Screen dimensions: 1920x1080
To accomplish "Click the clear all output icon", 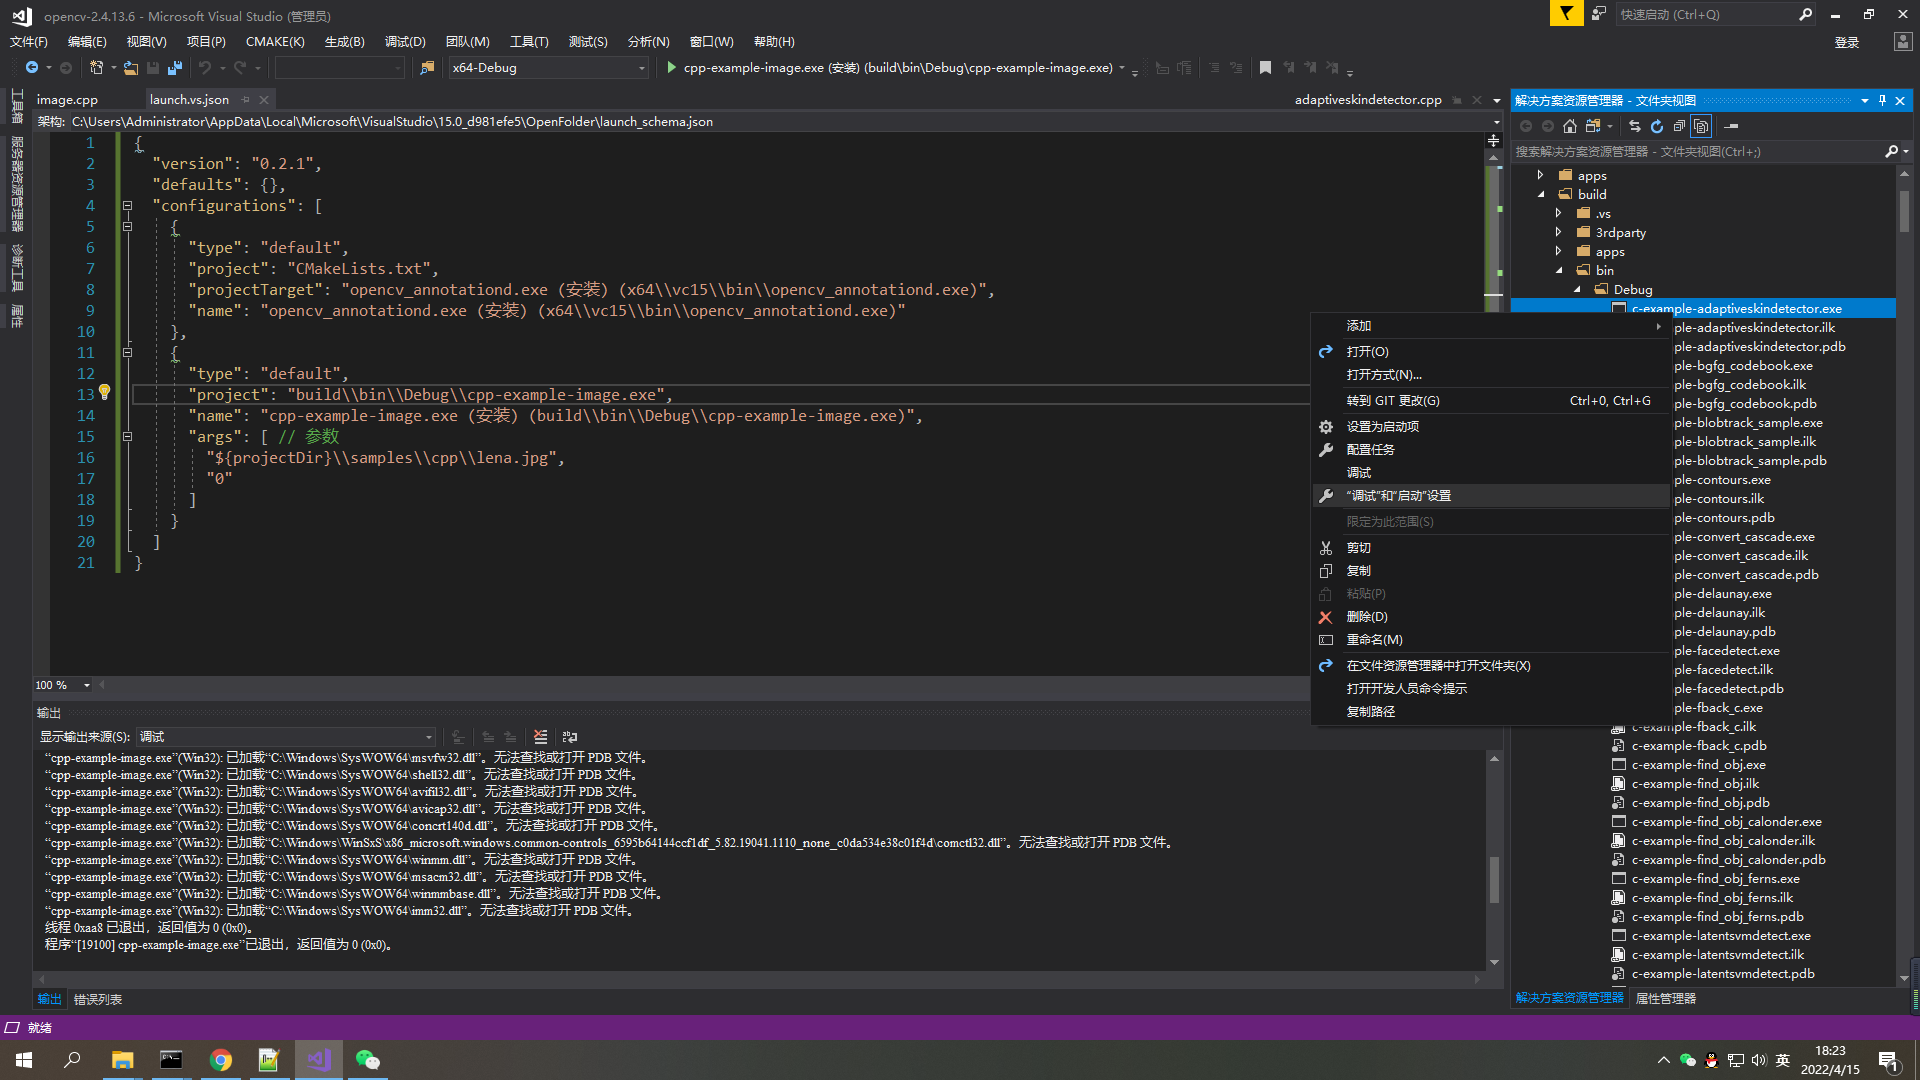I will [540, 737].
